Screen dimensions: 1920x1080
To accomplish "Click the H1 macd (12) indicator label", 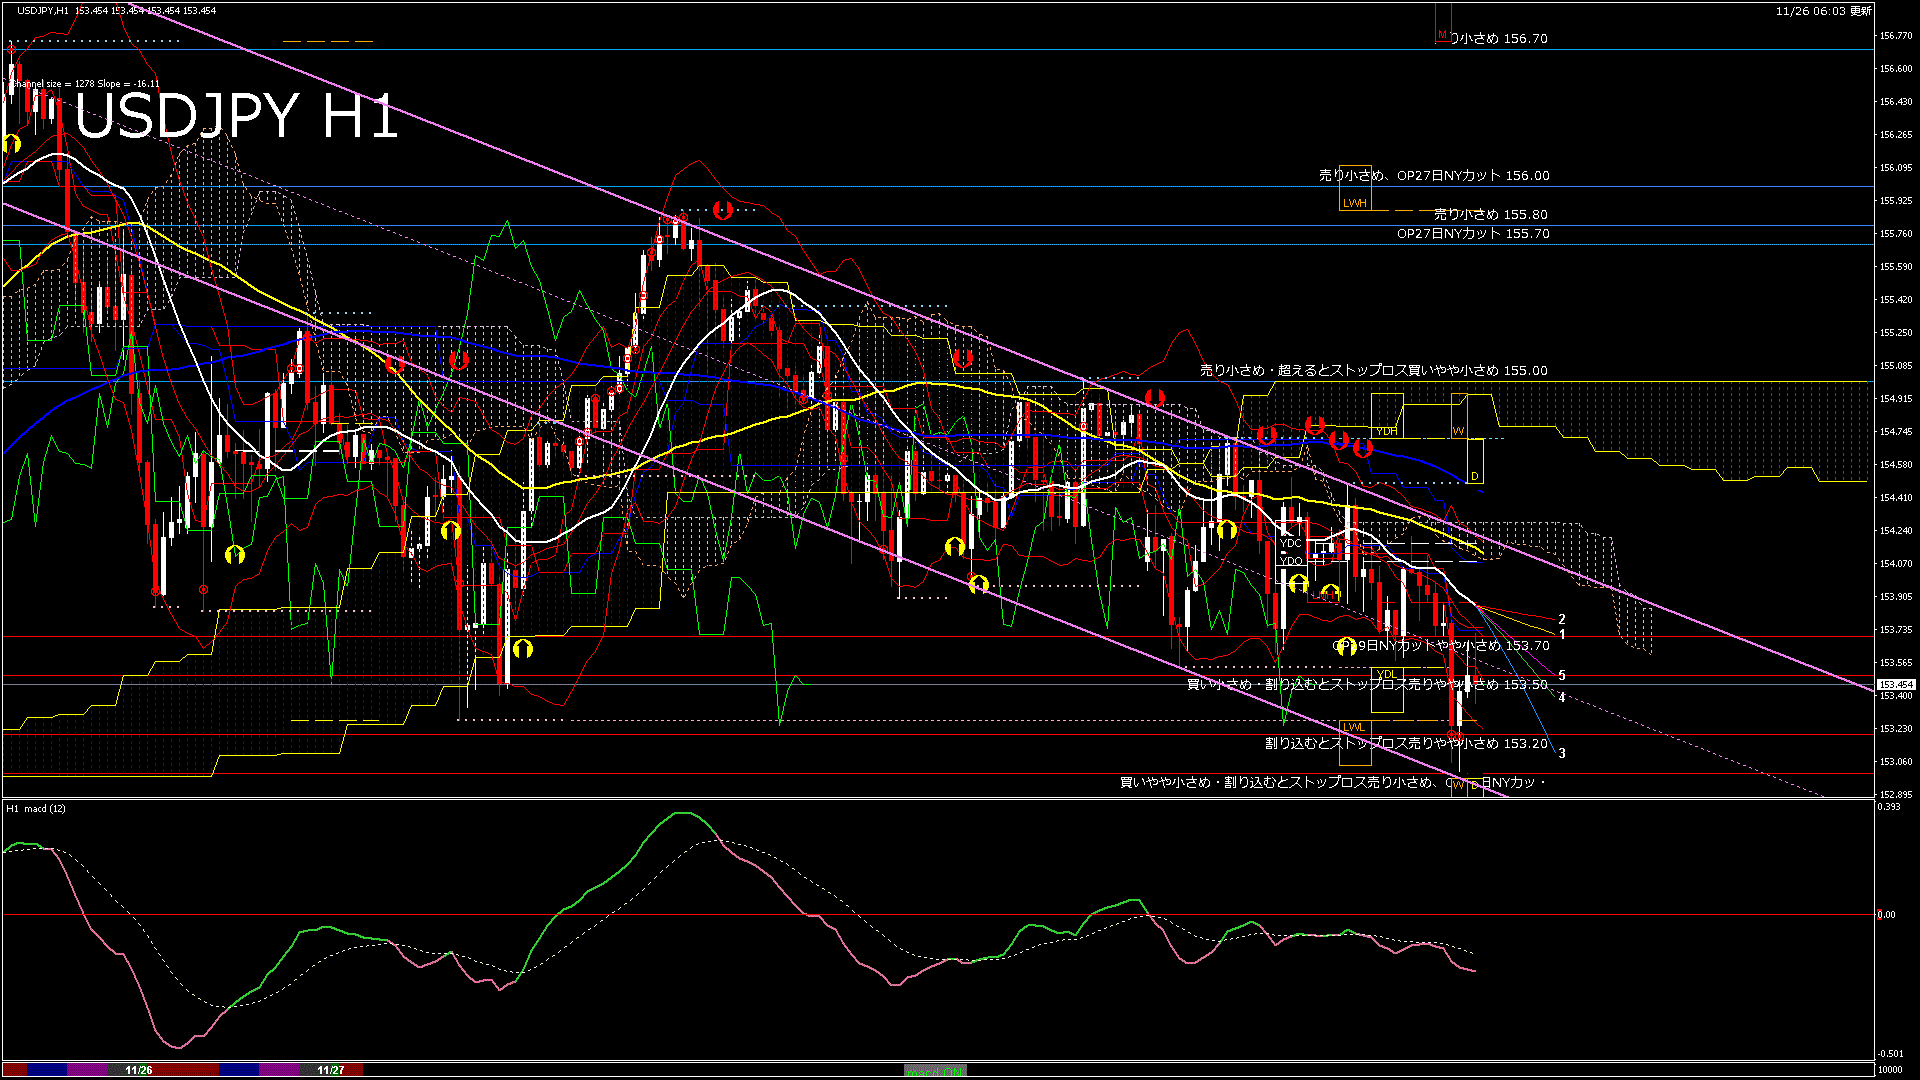I will [x=36, y=808].
